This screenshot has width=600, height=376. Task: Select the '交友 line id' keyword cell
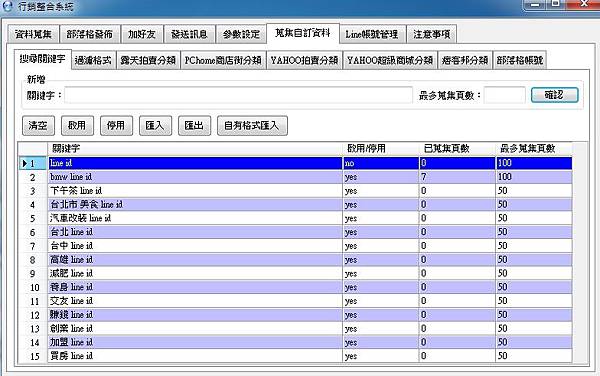tap(195, 301)
